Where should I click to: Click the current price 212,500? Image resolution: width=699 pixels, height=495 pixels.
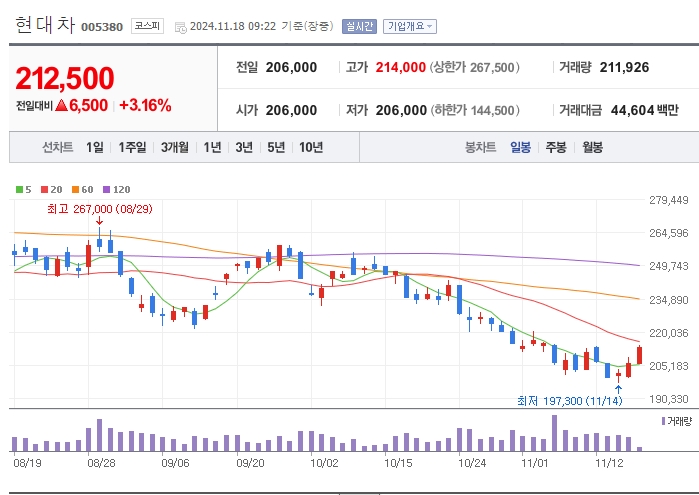(x=65, y=78)
